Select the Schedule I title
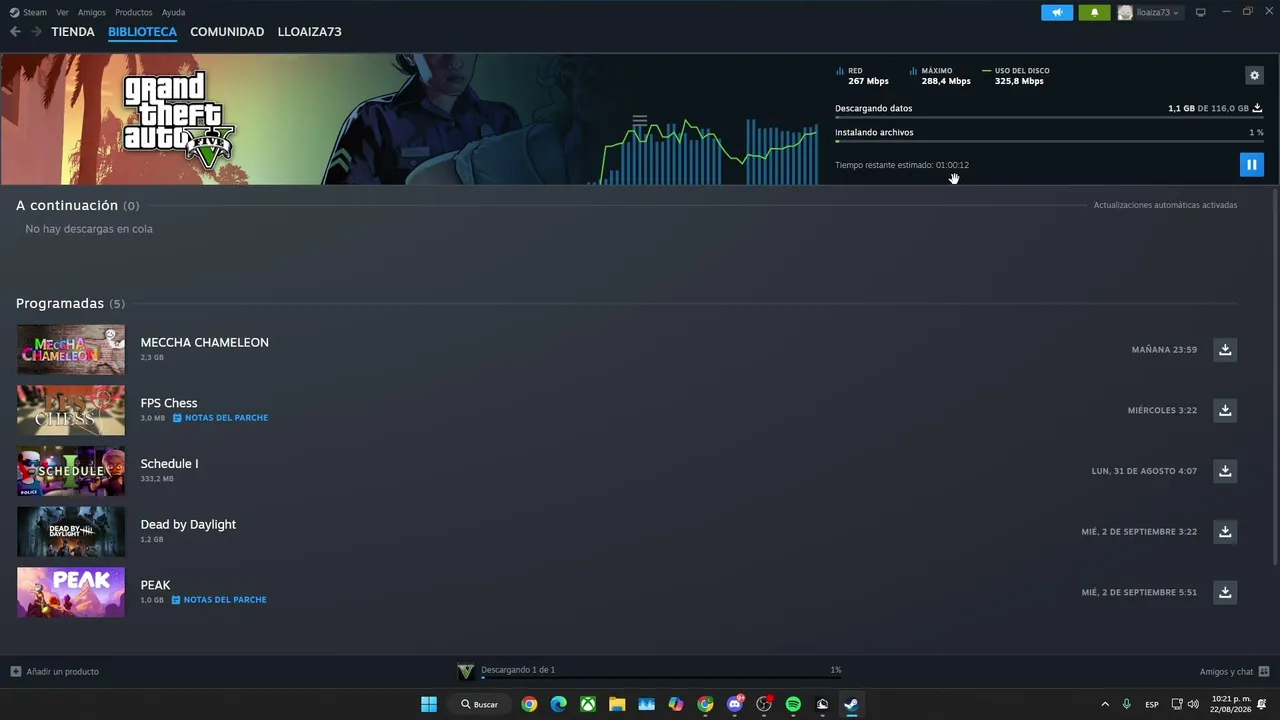1280x720 pixels. (169, 464)
